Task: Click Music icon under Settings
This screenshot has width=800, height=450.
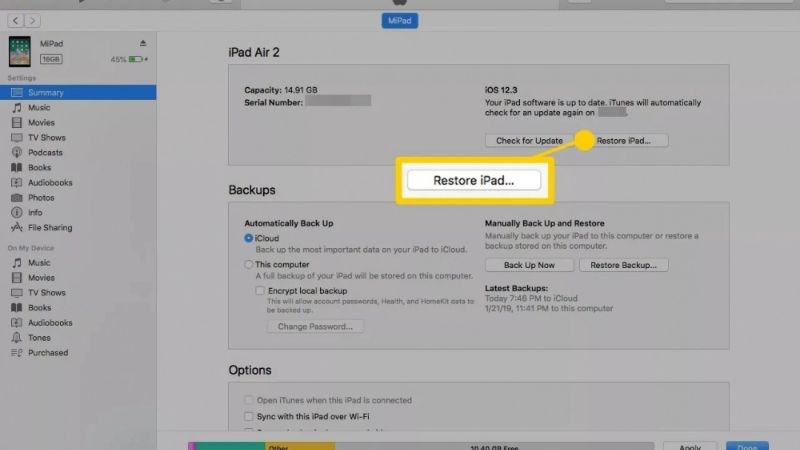Action: [x=17, y=108]
